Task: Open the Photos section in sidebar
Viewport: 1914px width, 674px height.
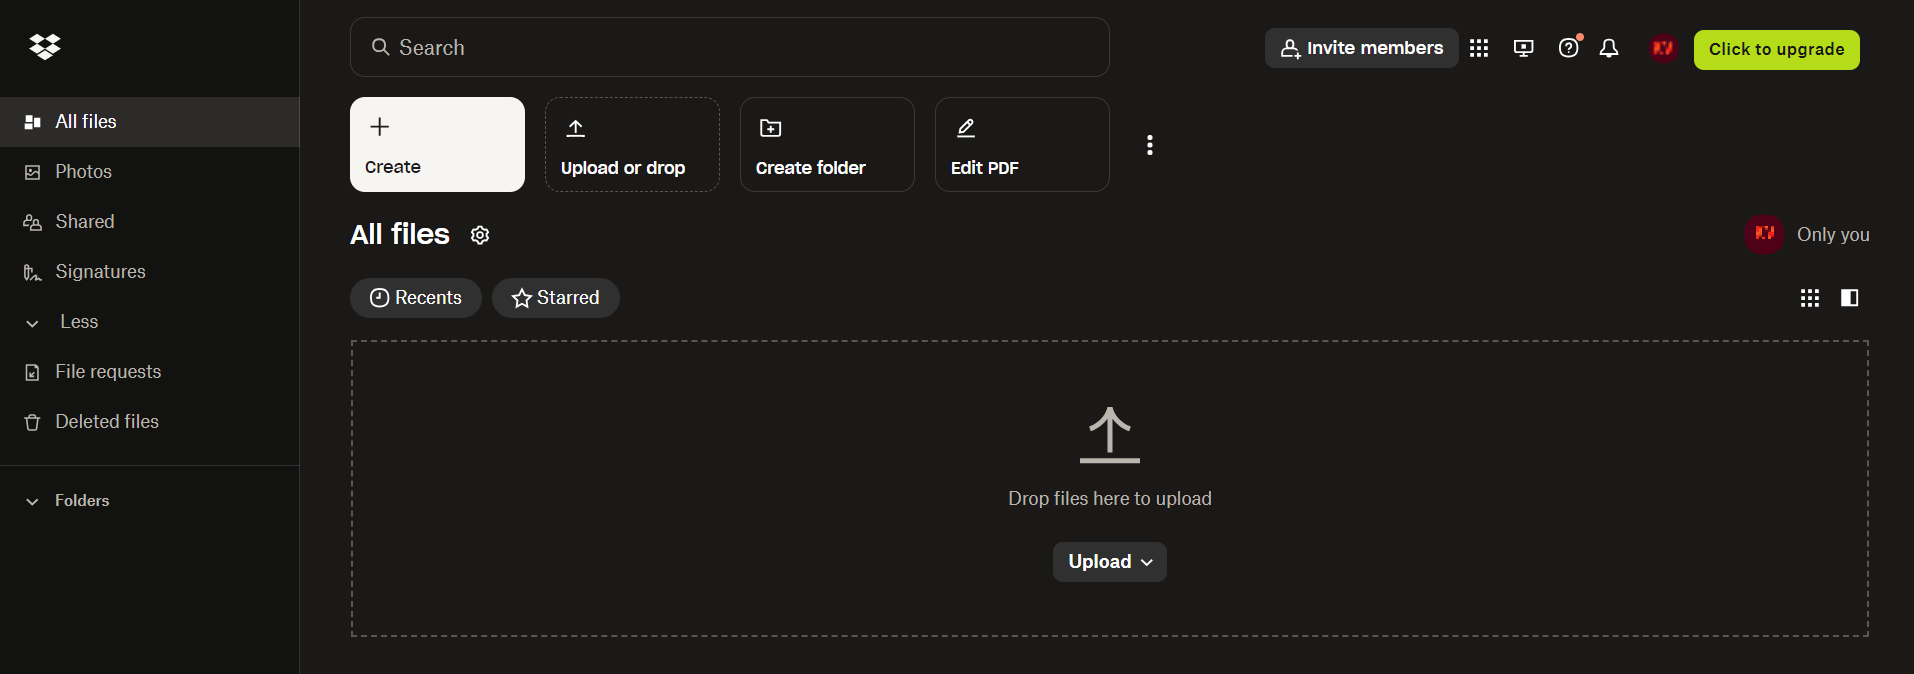Action: tap(83, 171)
